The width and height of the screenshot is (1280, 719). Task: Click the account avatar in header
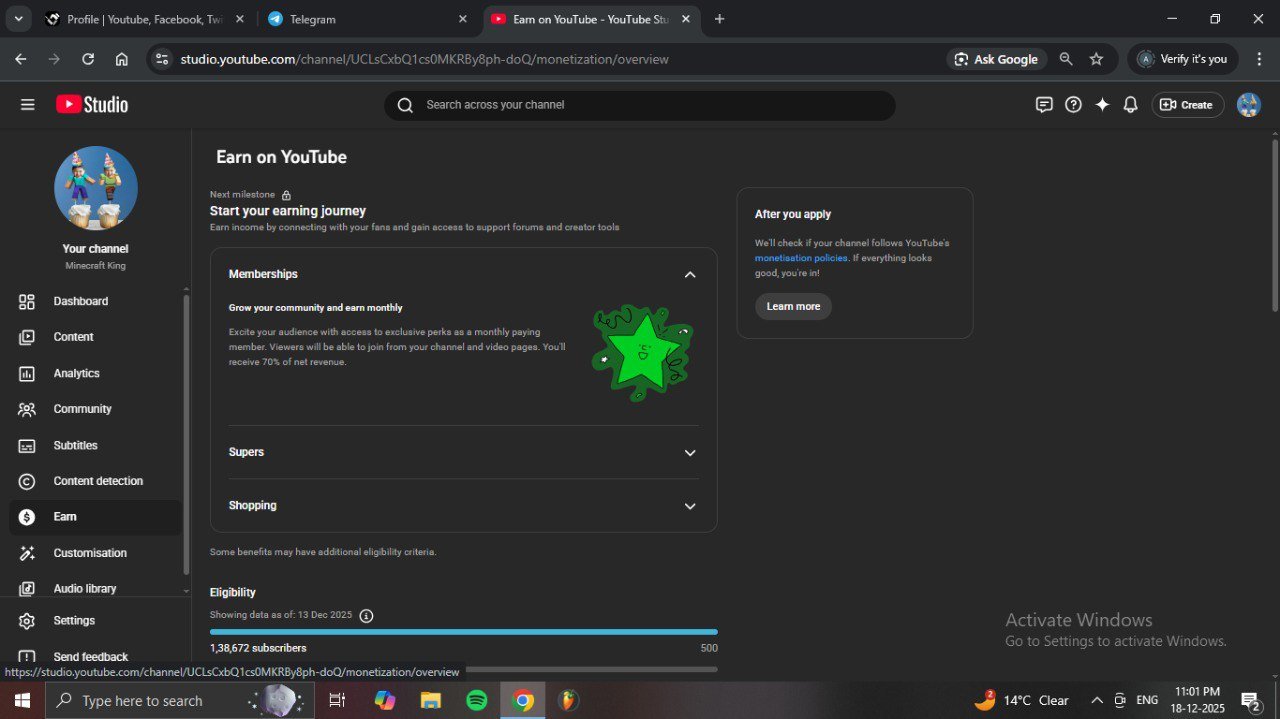click(x=1248, y=105)
